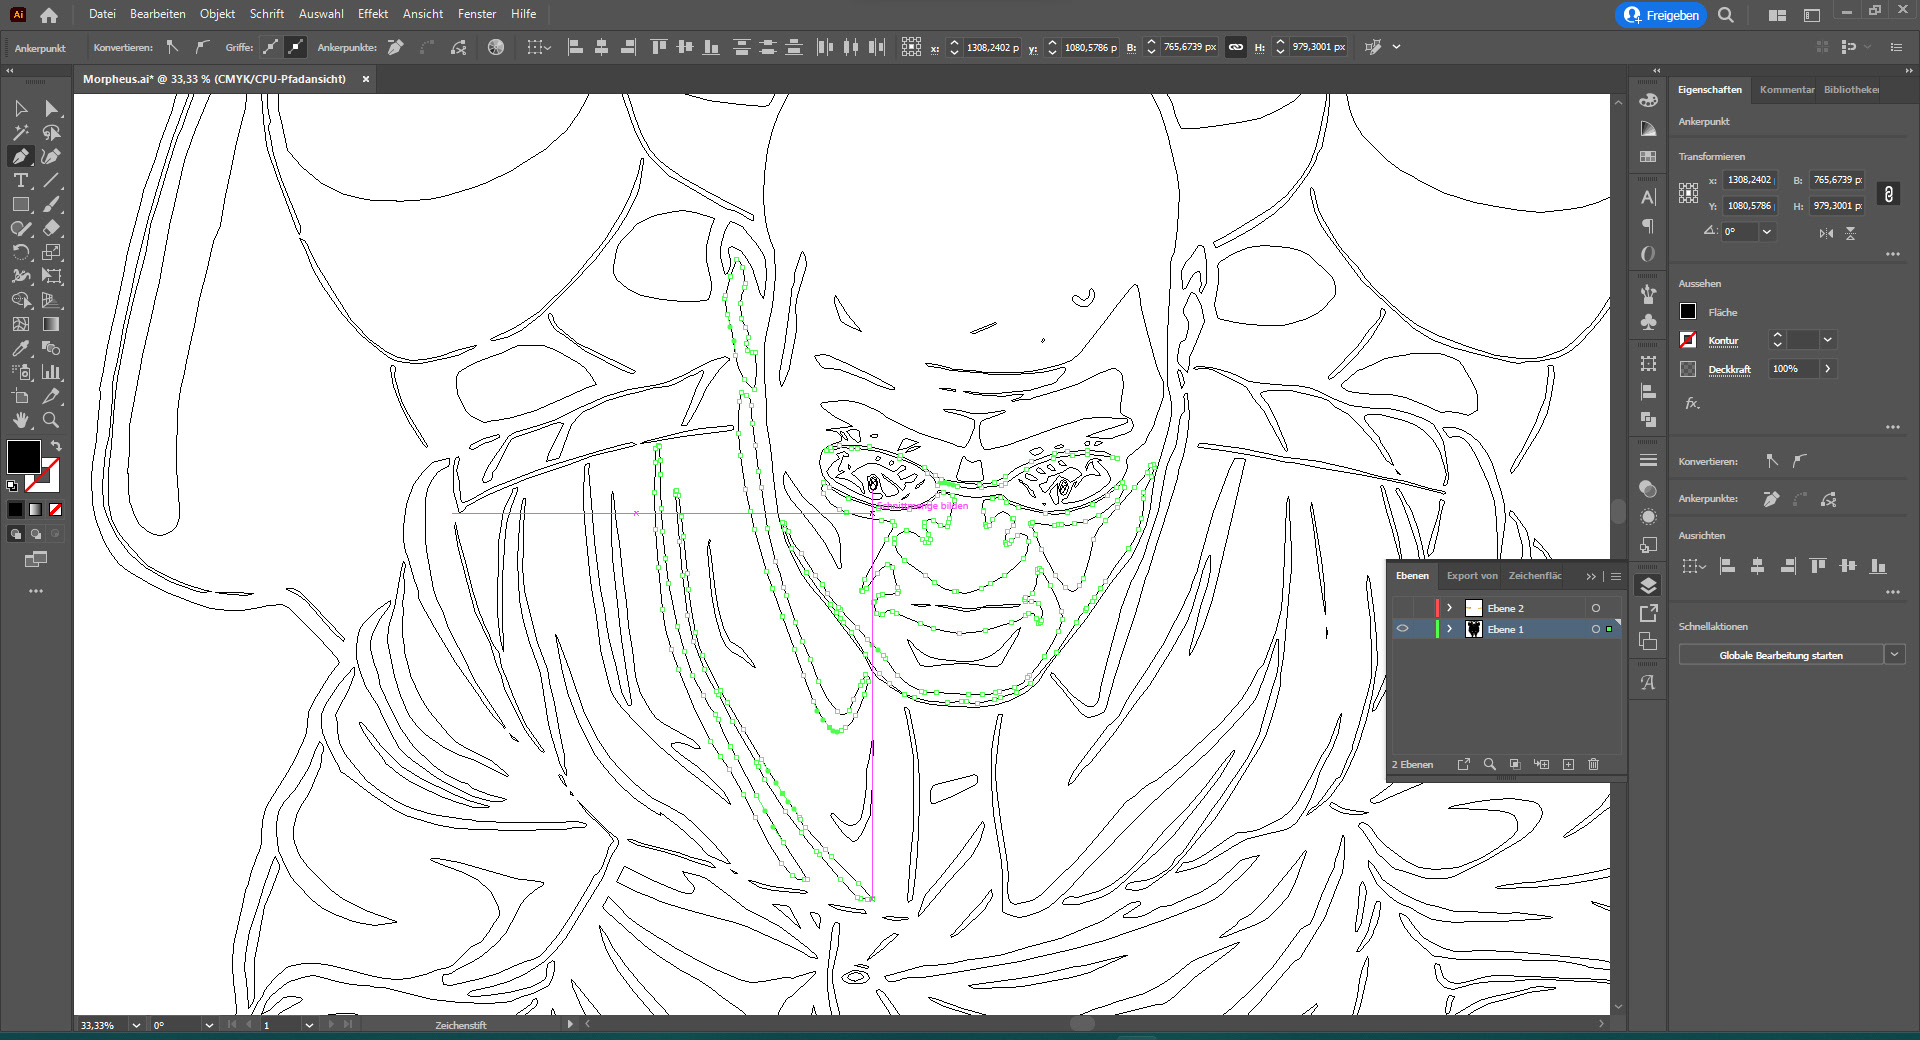This screenshot has height=1040, width=1920.
Task: Click the X coordinate field in control bar
Action: coord(992,47)
